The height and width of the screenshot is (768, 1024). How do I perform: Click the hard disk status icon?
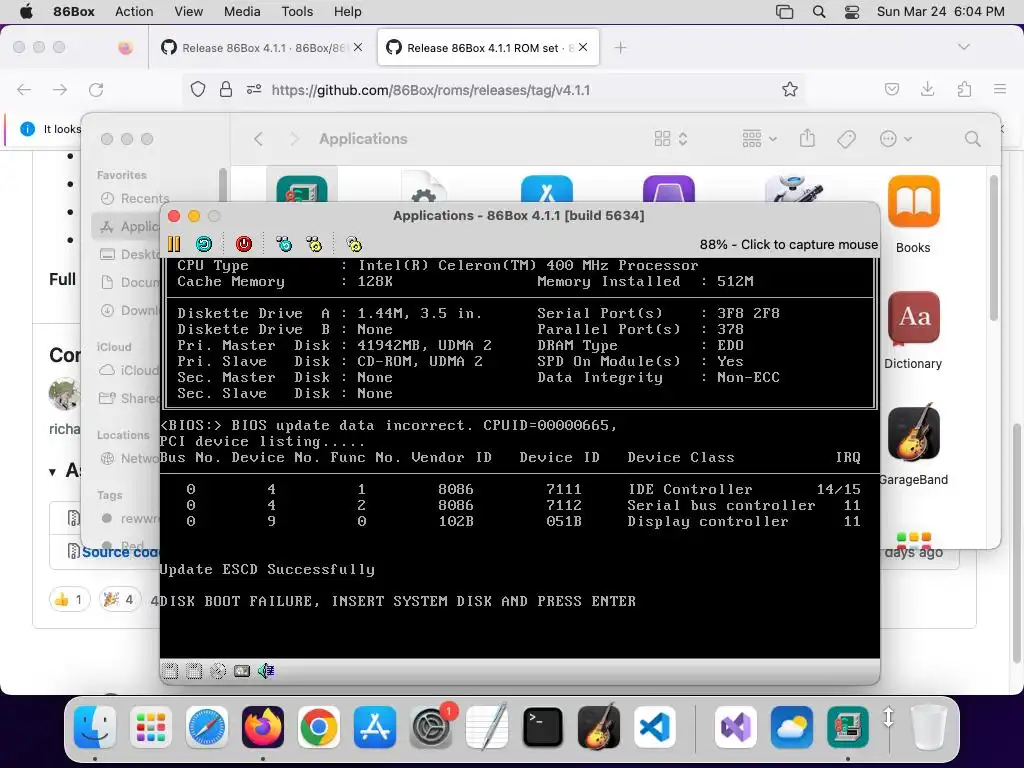click(242, 671)
